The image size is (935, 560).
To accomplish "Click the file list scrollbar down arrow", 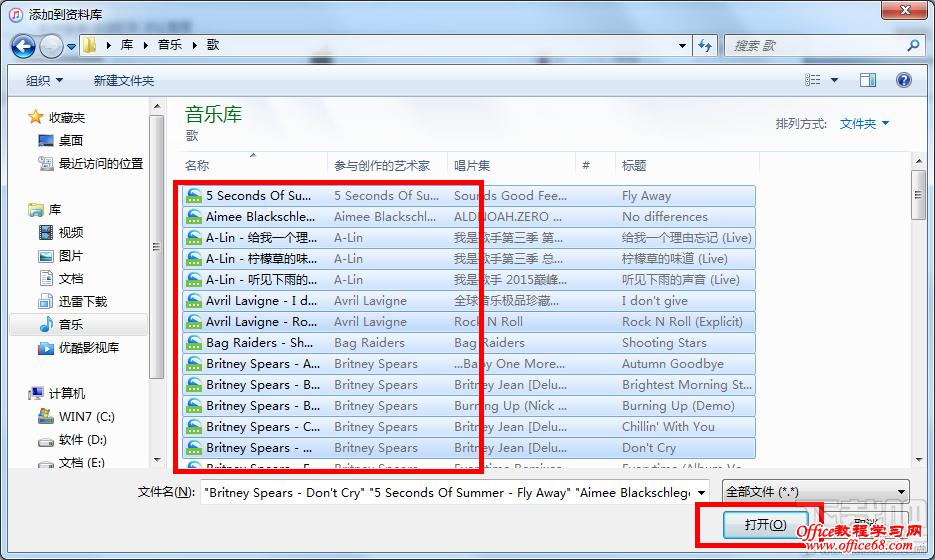I will point(918,460).
